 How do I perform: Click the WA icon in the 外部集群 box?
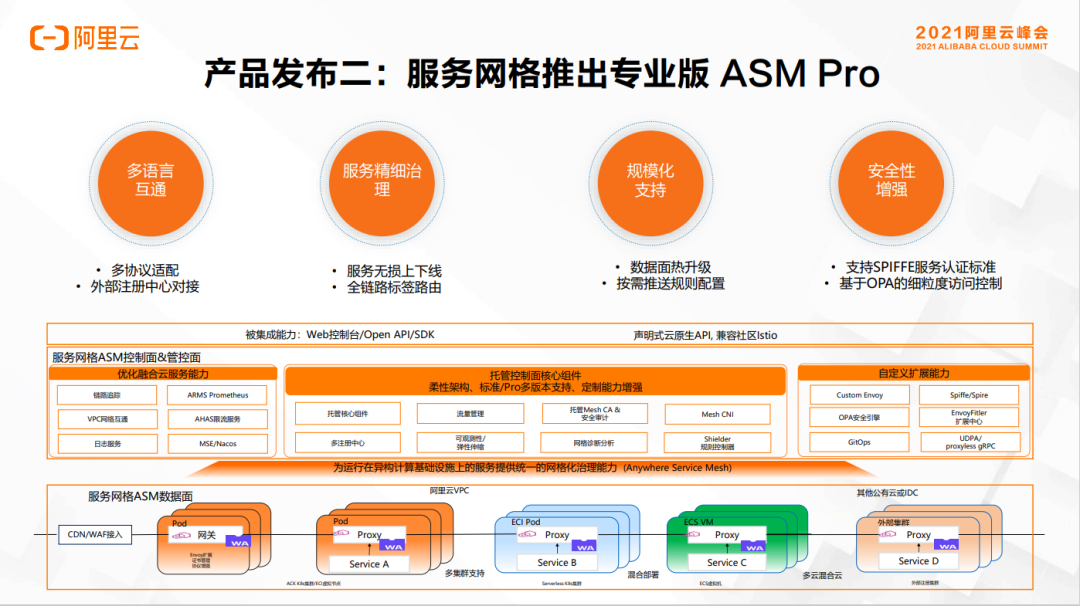946,545
